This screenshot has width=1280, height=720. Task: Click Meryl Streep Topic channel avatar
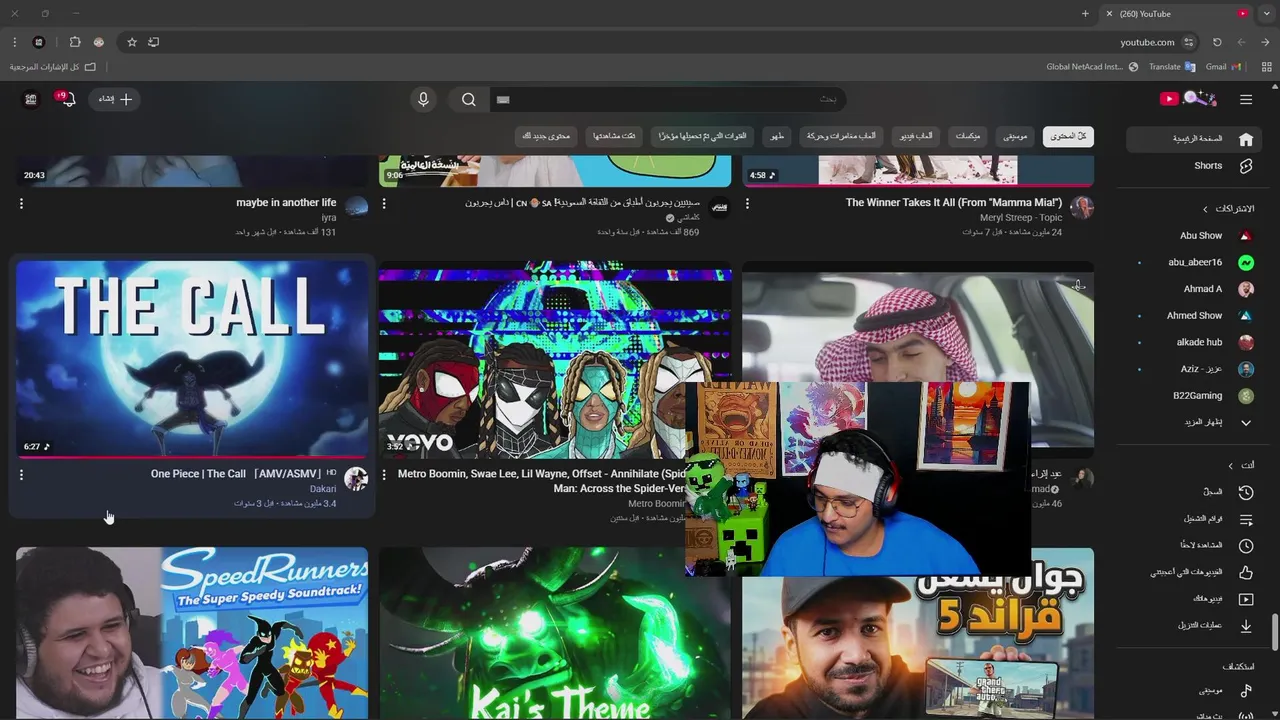[x=1081, y=207]
